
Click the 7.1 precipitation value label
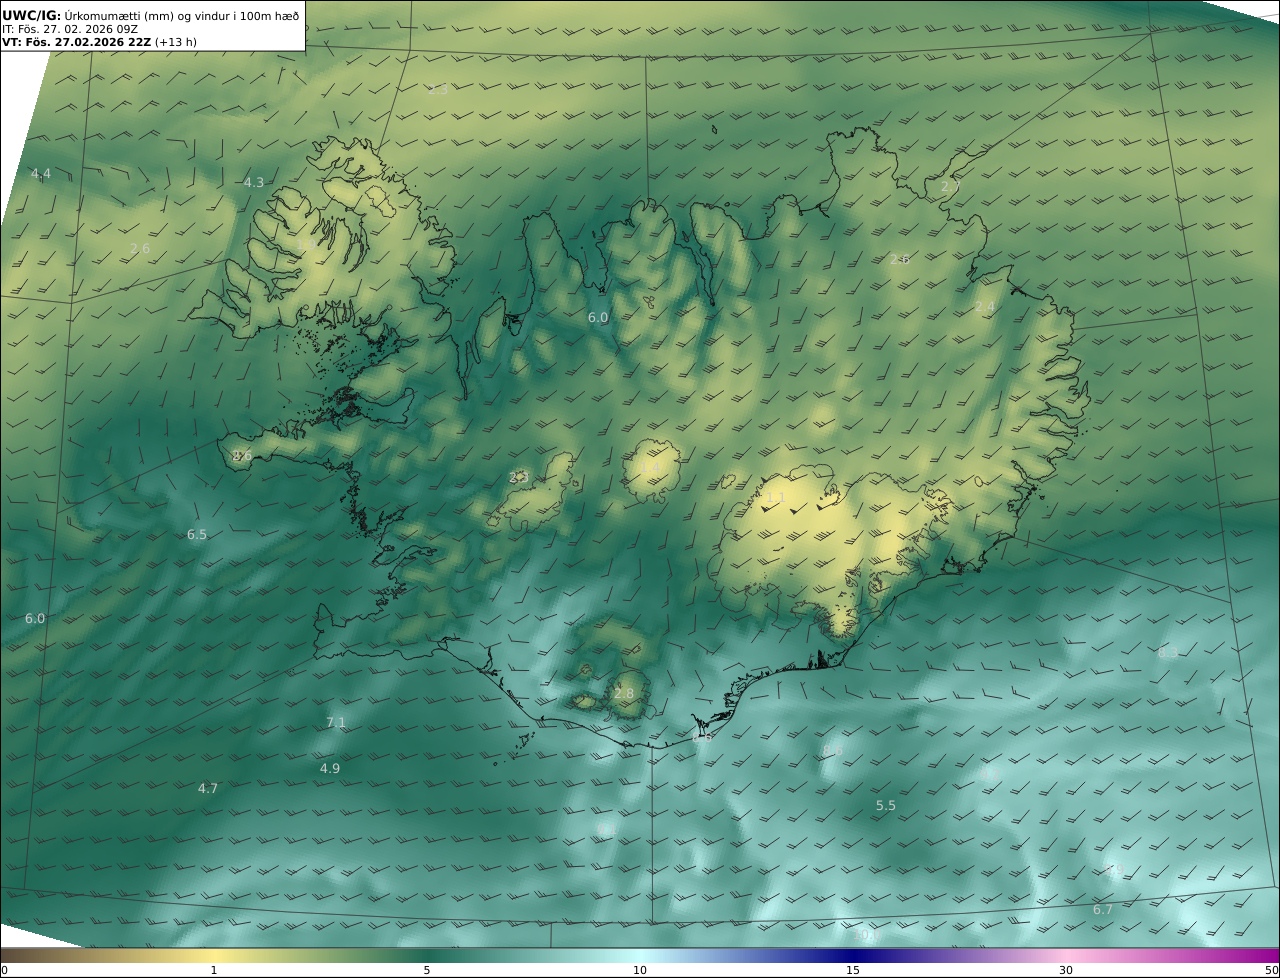336,723
